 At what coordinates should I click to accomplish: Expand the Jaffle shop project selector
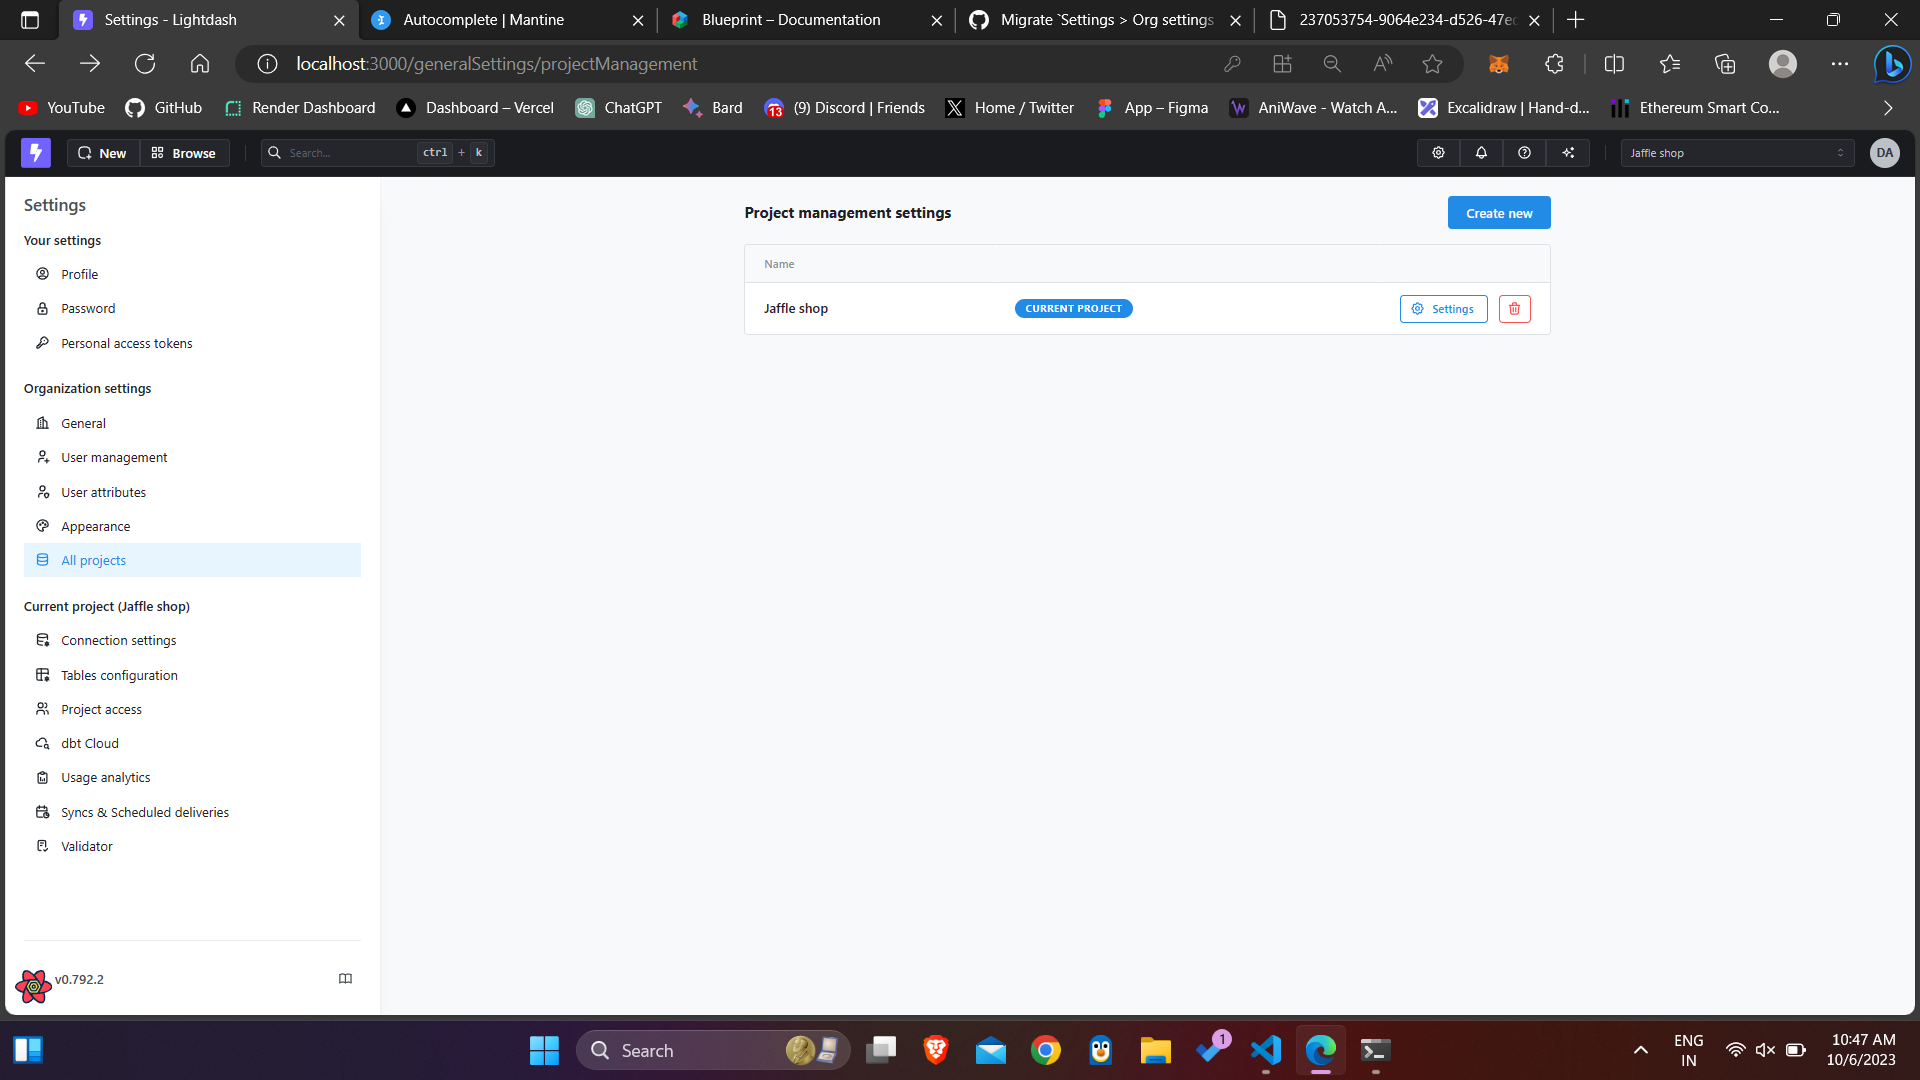(1737, 152)
